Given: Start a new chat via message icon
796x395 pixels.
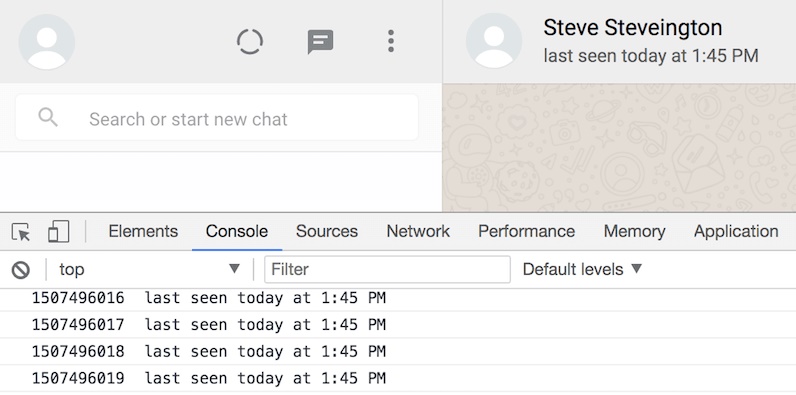Looking at the screenshot, I should point(320,42).
